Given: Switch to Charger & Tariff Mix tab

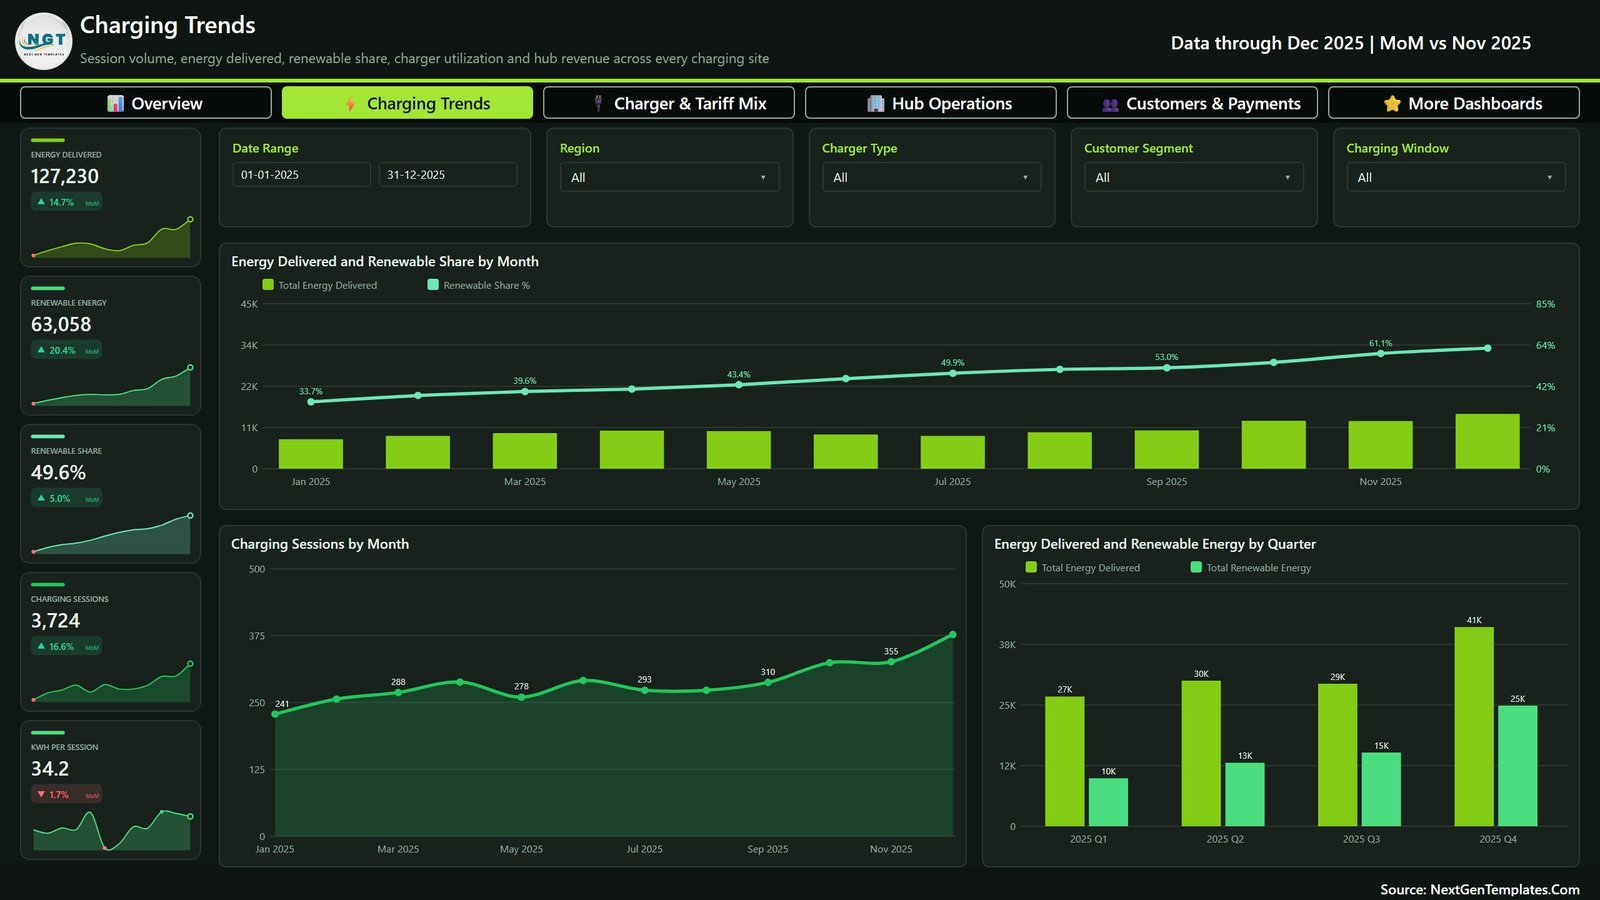Looking at the screenshot, I should (669, 103).
